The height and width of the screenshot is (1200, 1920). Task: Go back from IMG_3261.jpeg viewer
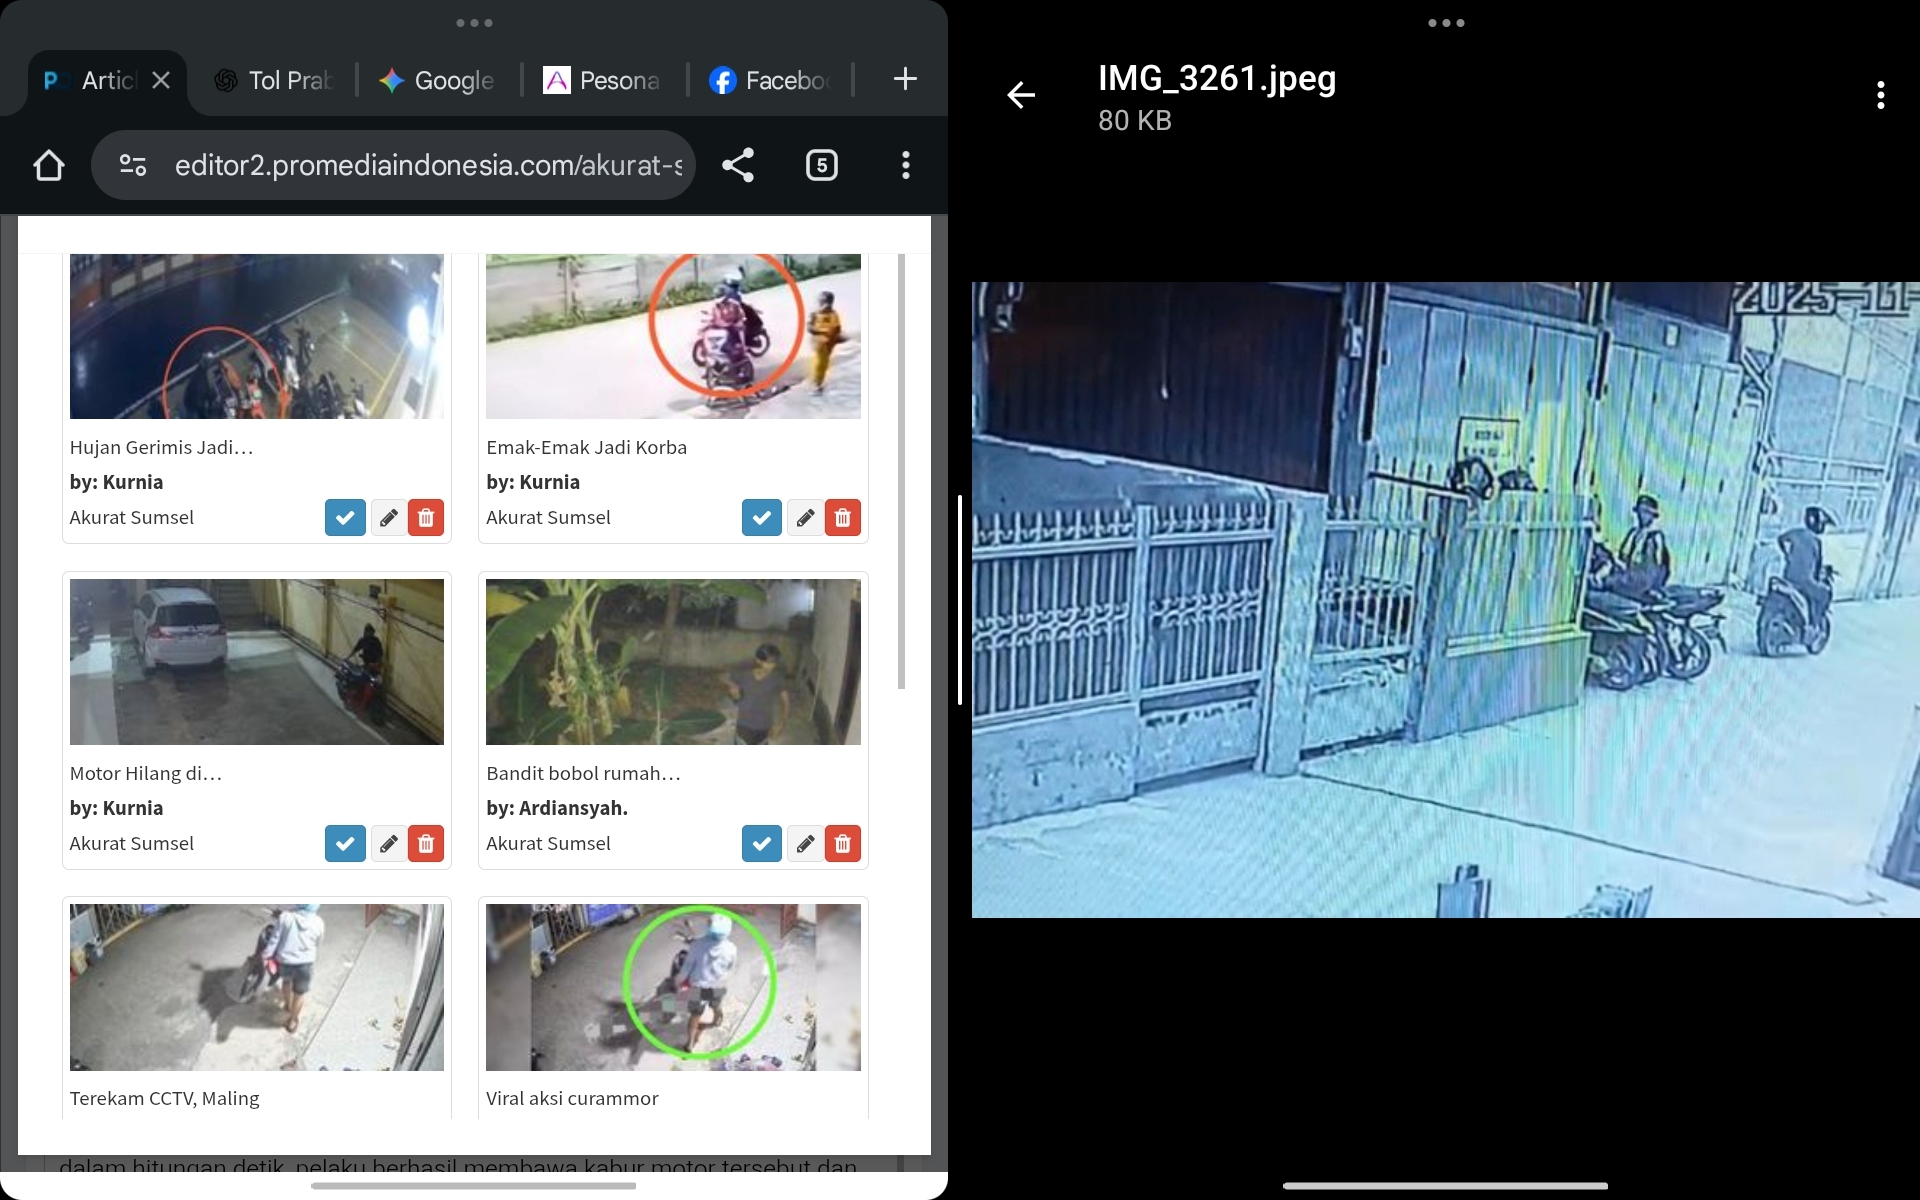point(1021,95)
